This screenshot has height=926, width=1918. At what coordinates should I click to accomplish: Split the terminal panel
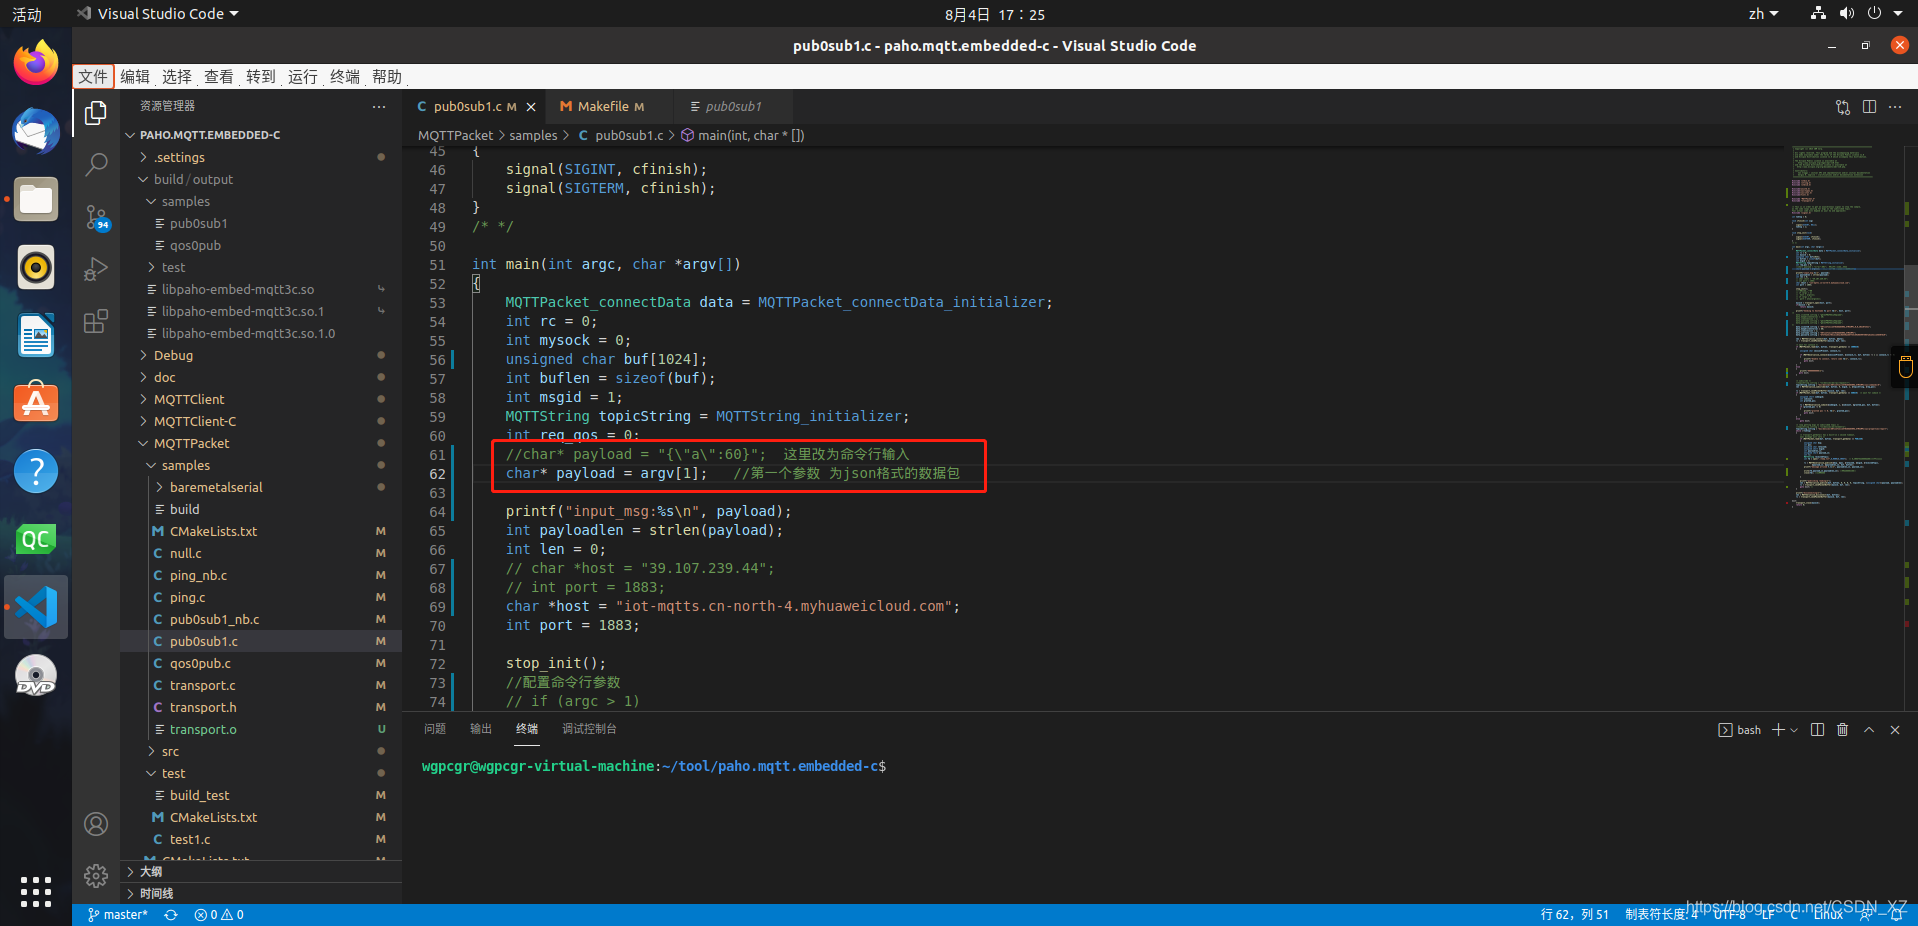pyautogui.click(x=1817, y=730)
